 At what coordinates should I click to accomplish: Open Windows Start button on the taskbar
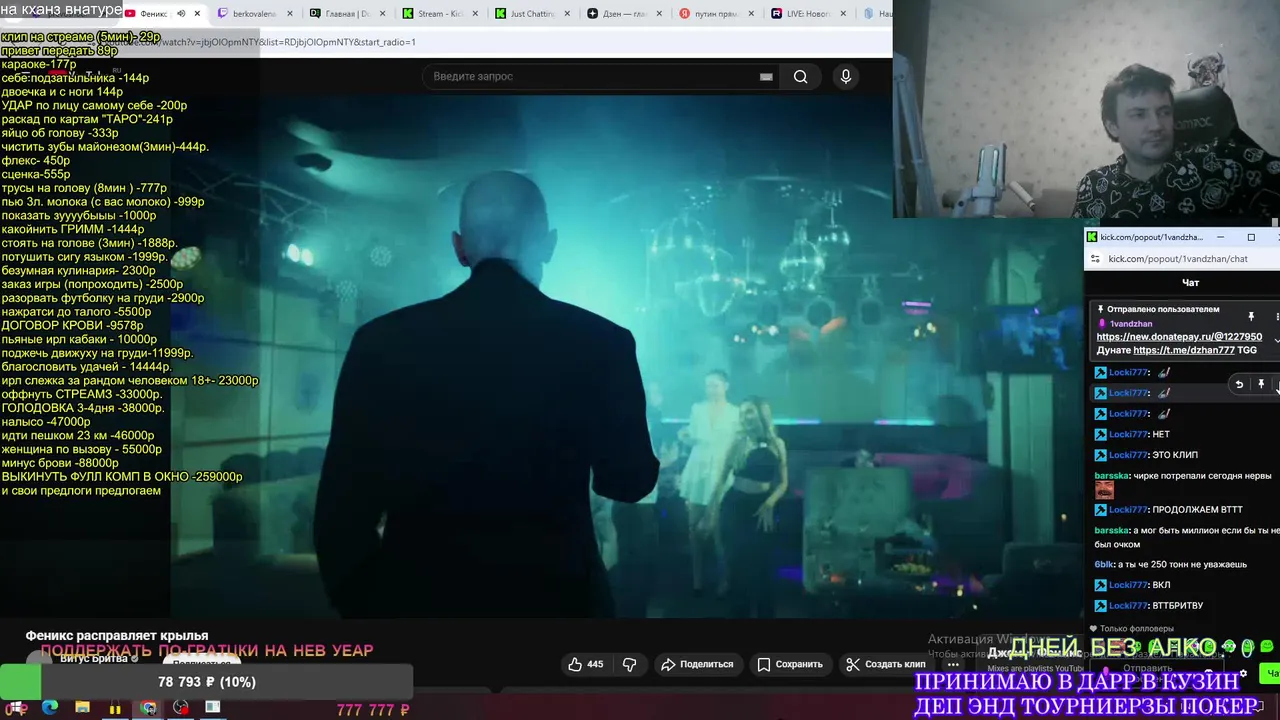click(17, 708)
